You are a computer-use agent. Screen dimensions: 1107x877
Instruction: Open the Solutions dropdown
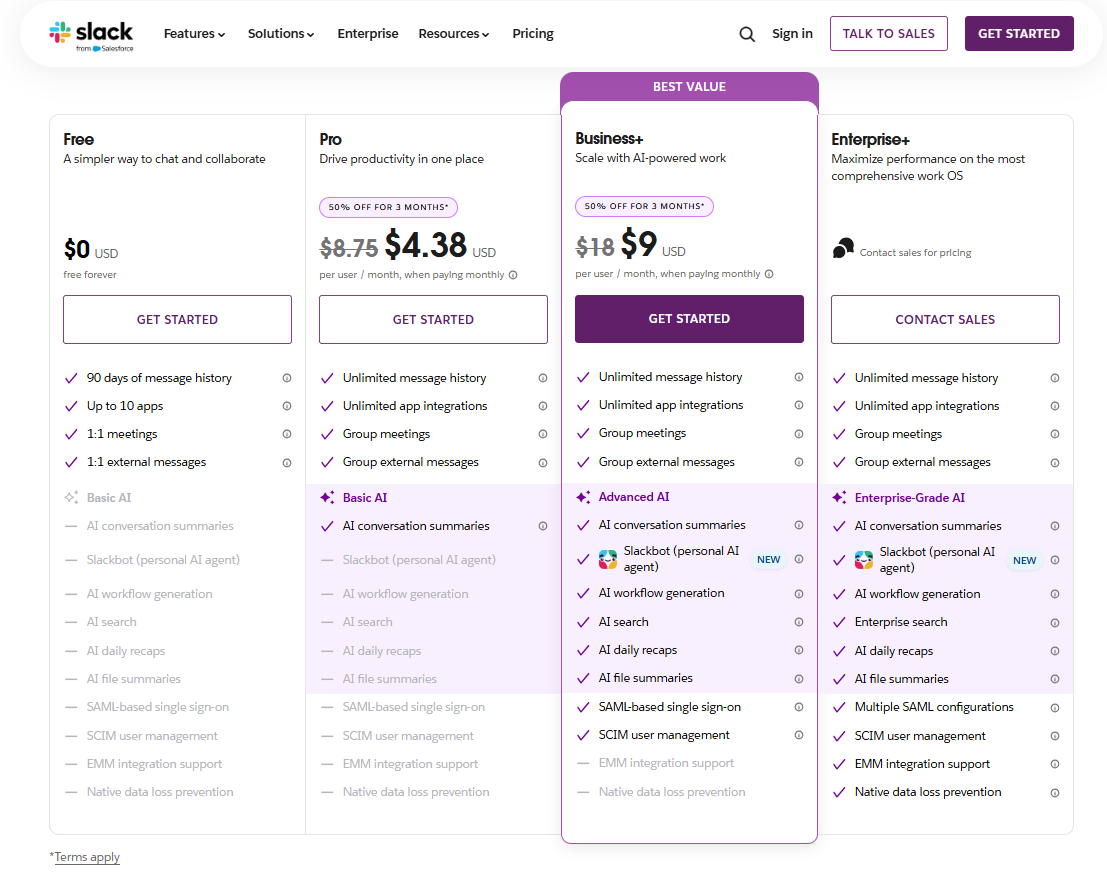(x=281, y=33)
